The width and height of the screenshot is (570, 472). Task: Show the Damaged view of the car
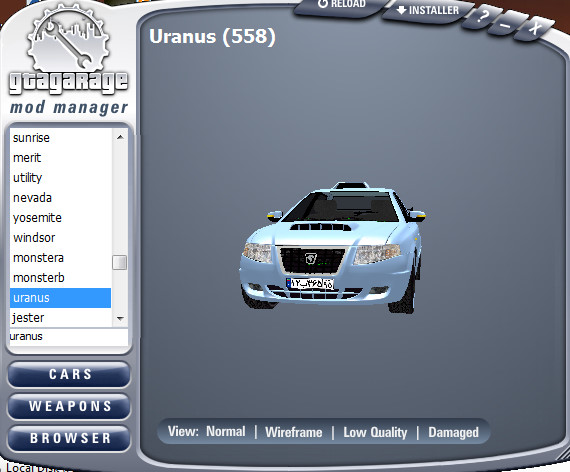pyautogui.click(x=453, y=432)
